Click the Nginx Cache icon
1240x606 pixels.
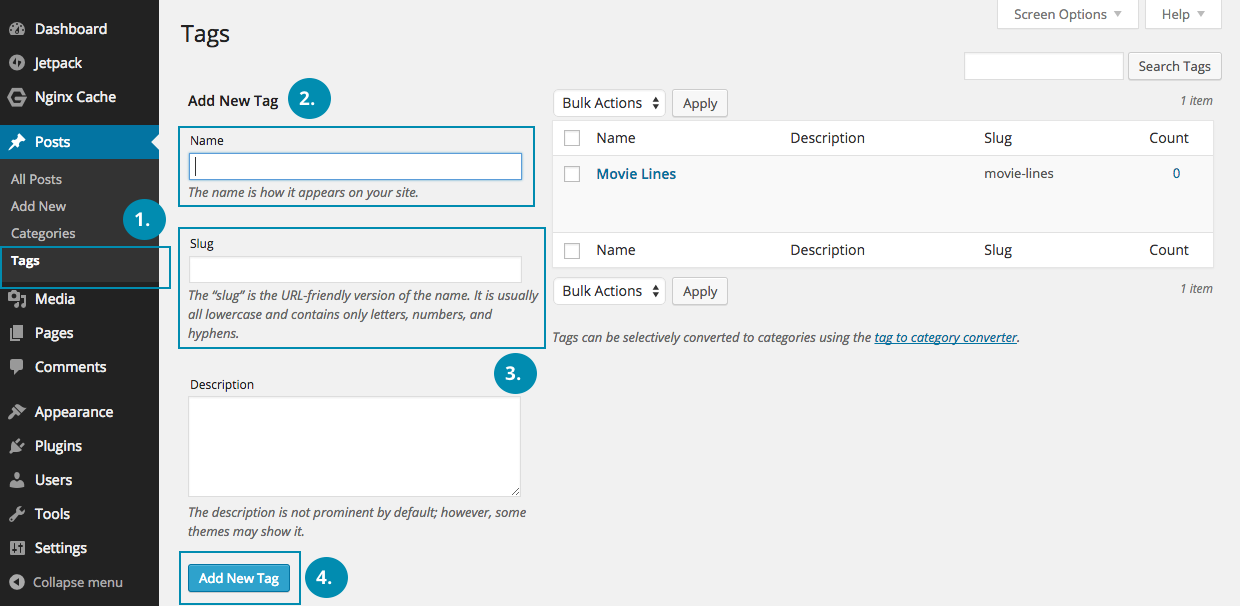point(17,97)
